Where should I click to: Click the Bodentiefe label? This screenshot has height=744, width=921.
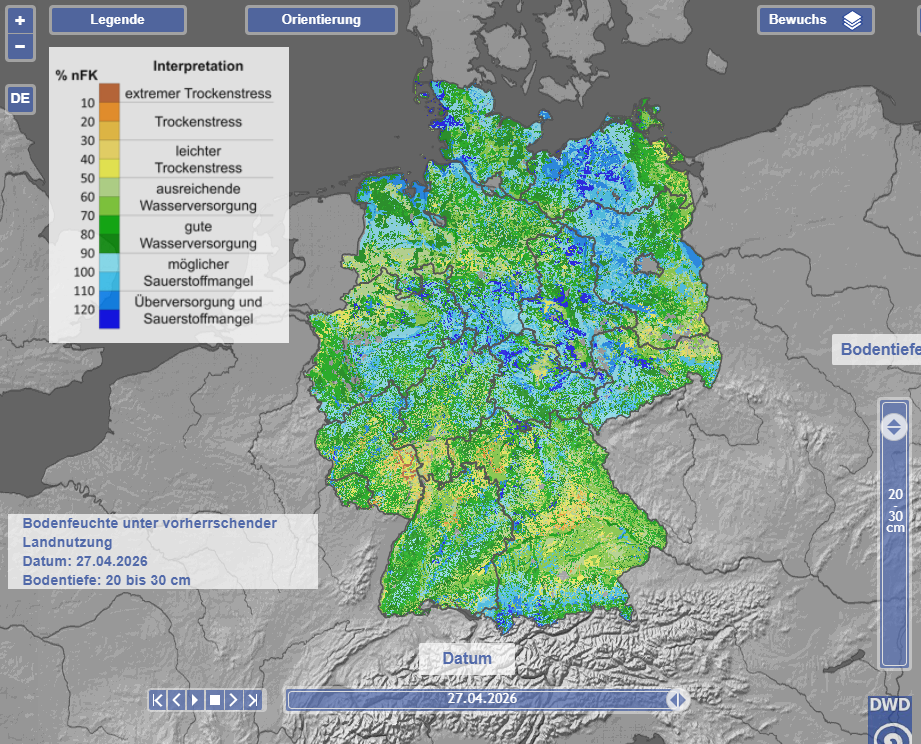877,349
